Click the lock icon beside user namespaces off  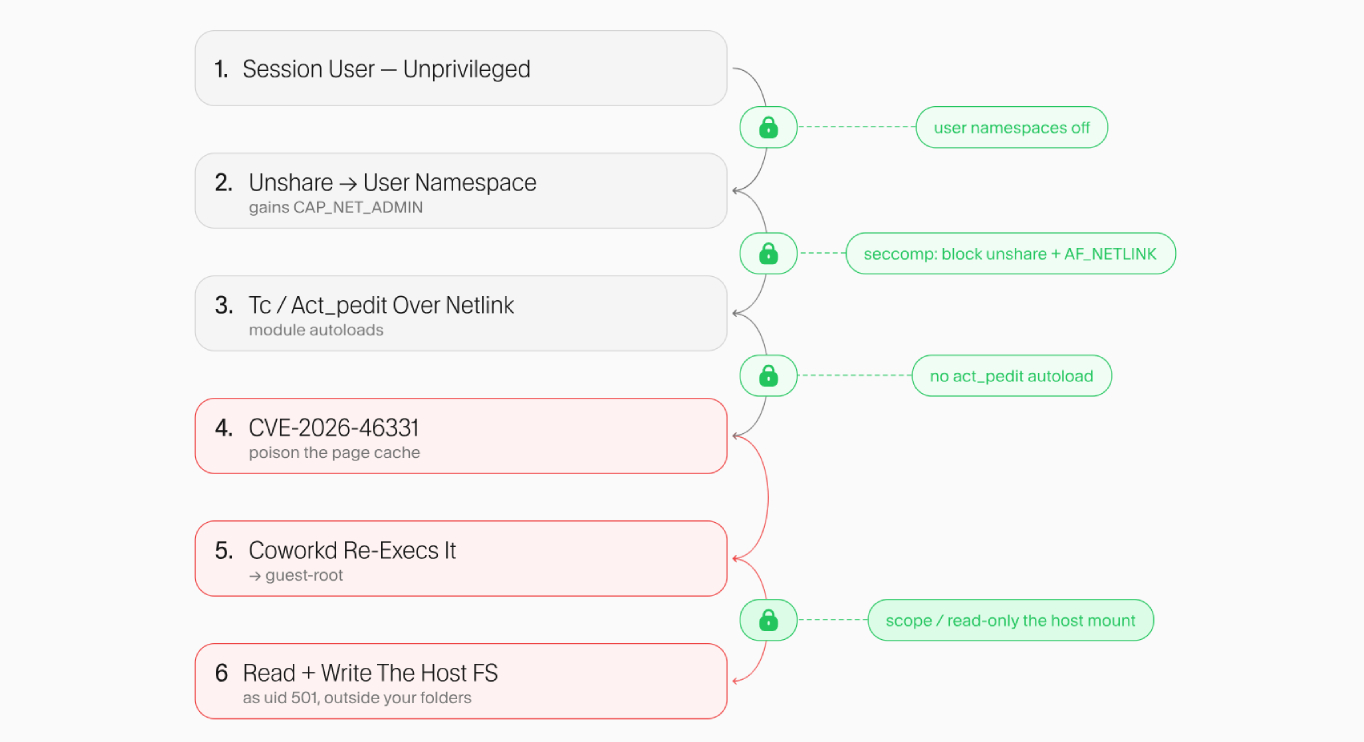[x=768, y=127]
